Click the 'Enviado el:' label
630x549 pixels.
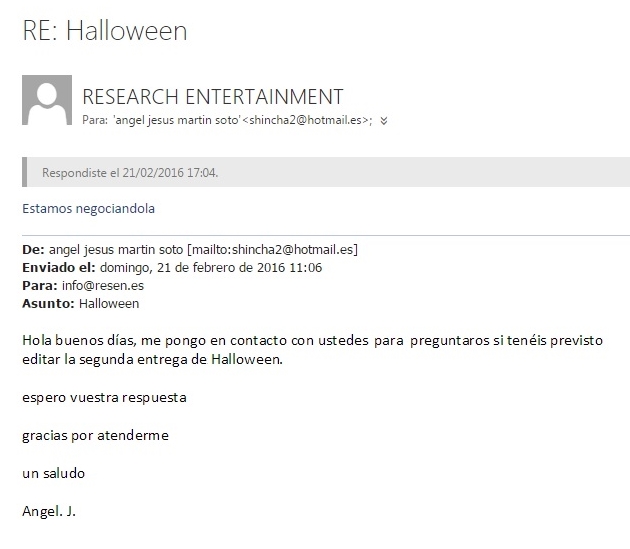pos(58,268)
